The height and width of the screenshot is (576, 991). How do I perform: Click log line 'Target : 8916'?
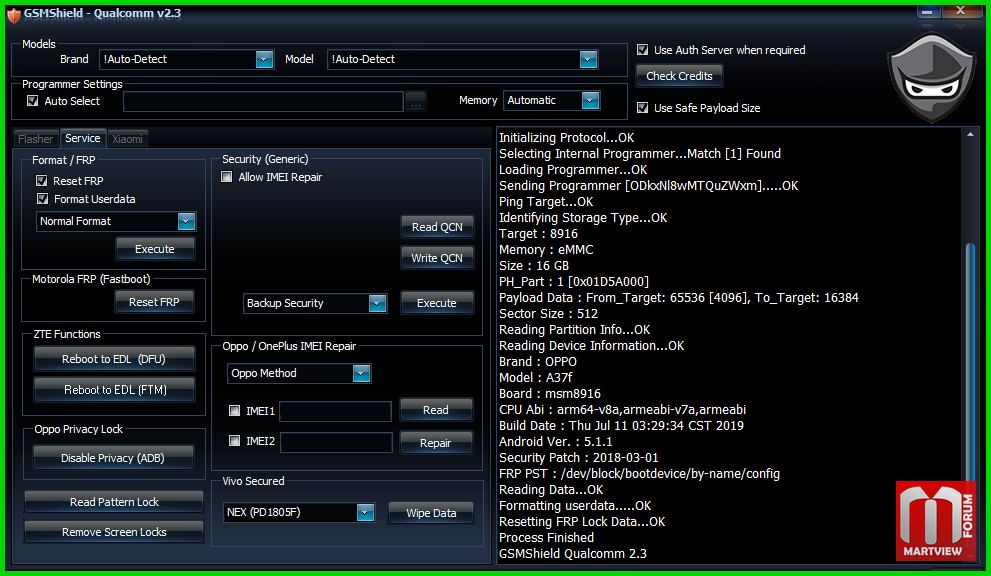(538, 233)
